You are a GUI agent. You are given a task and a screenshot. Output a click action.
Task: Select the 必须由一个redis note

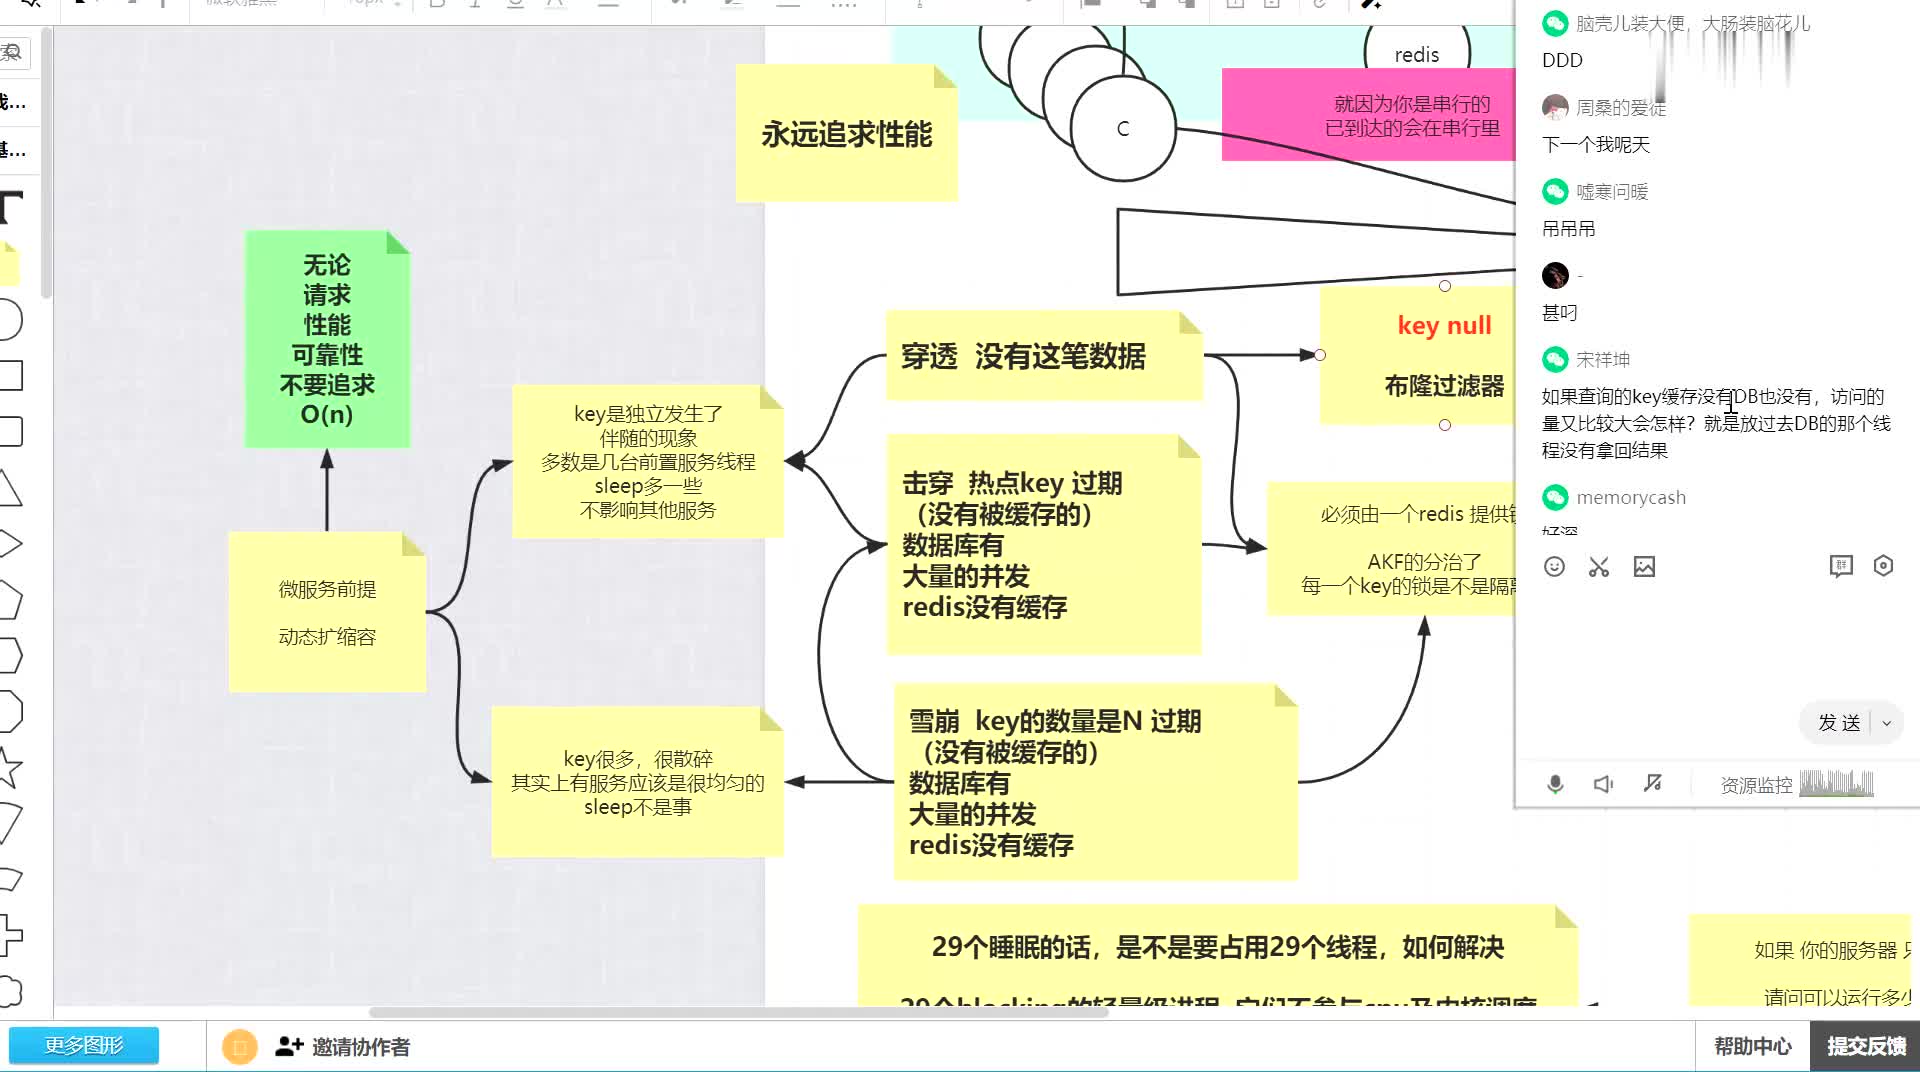click(x=1392, y=549)
